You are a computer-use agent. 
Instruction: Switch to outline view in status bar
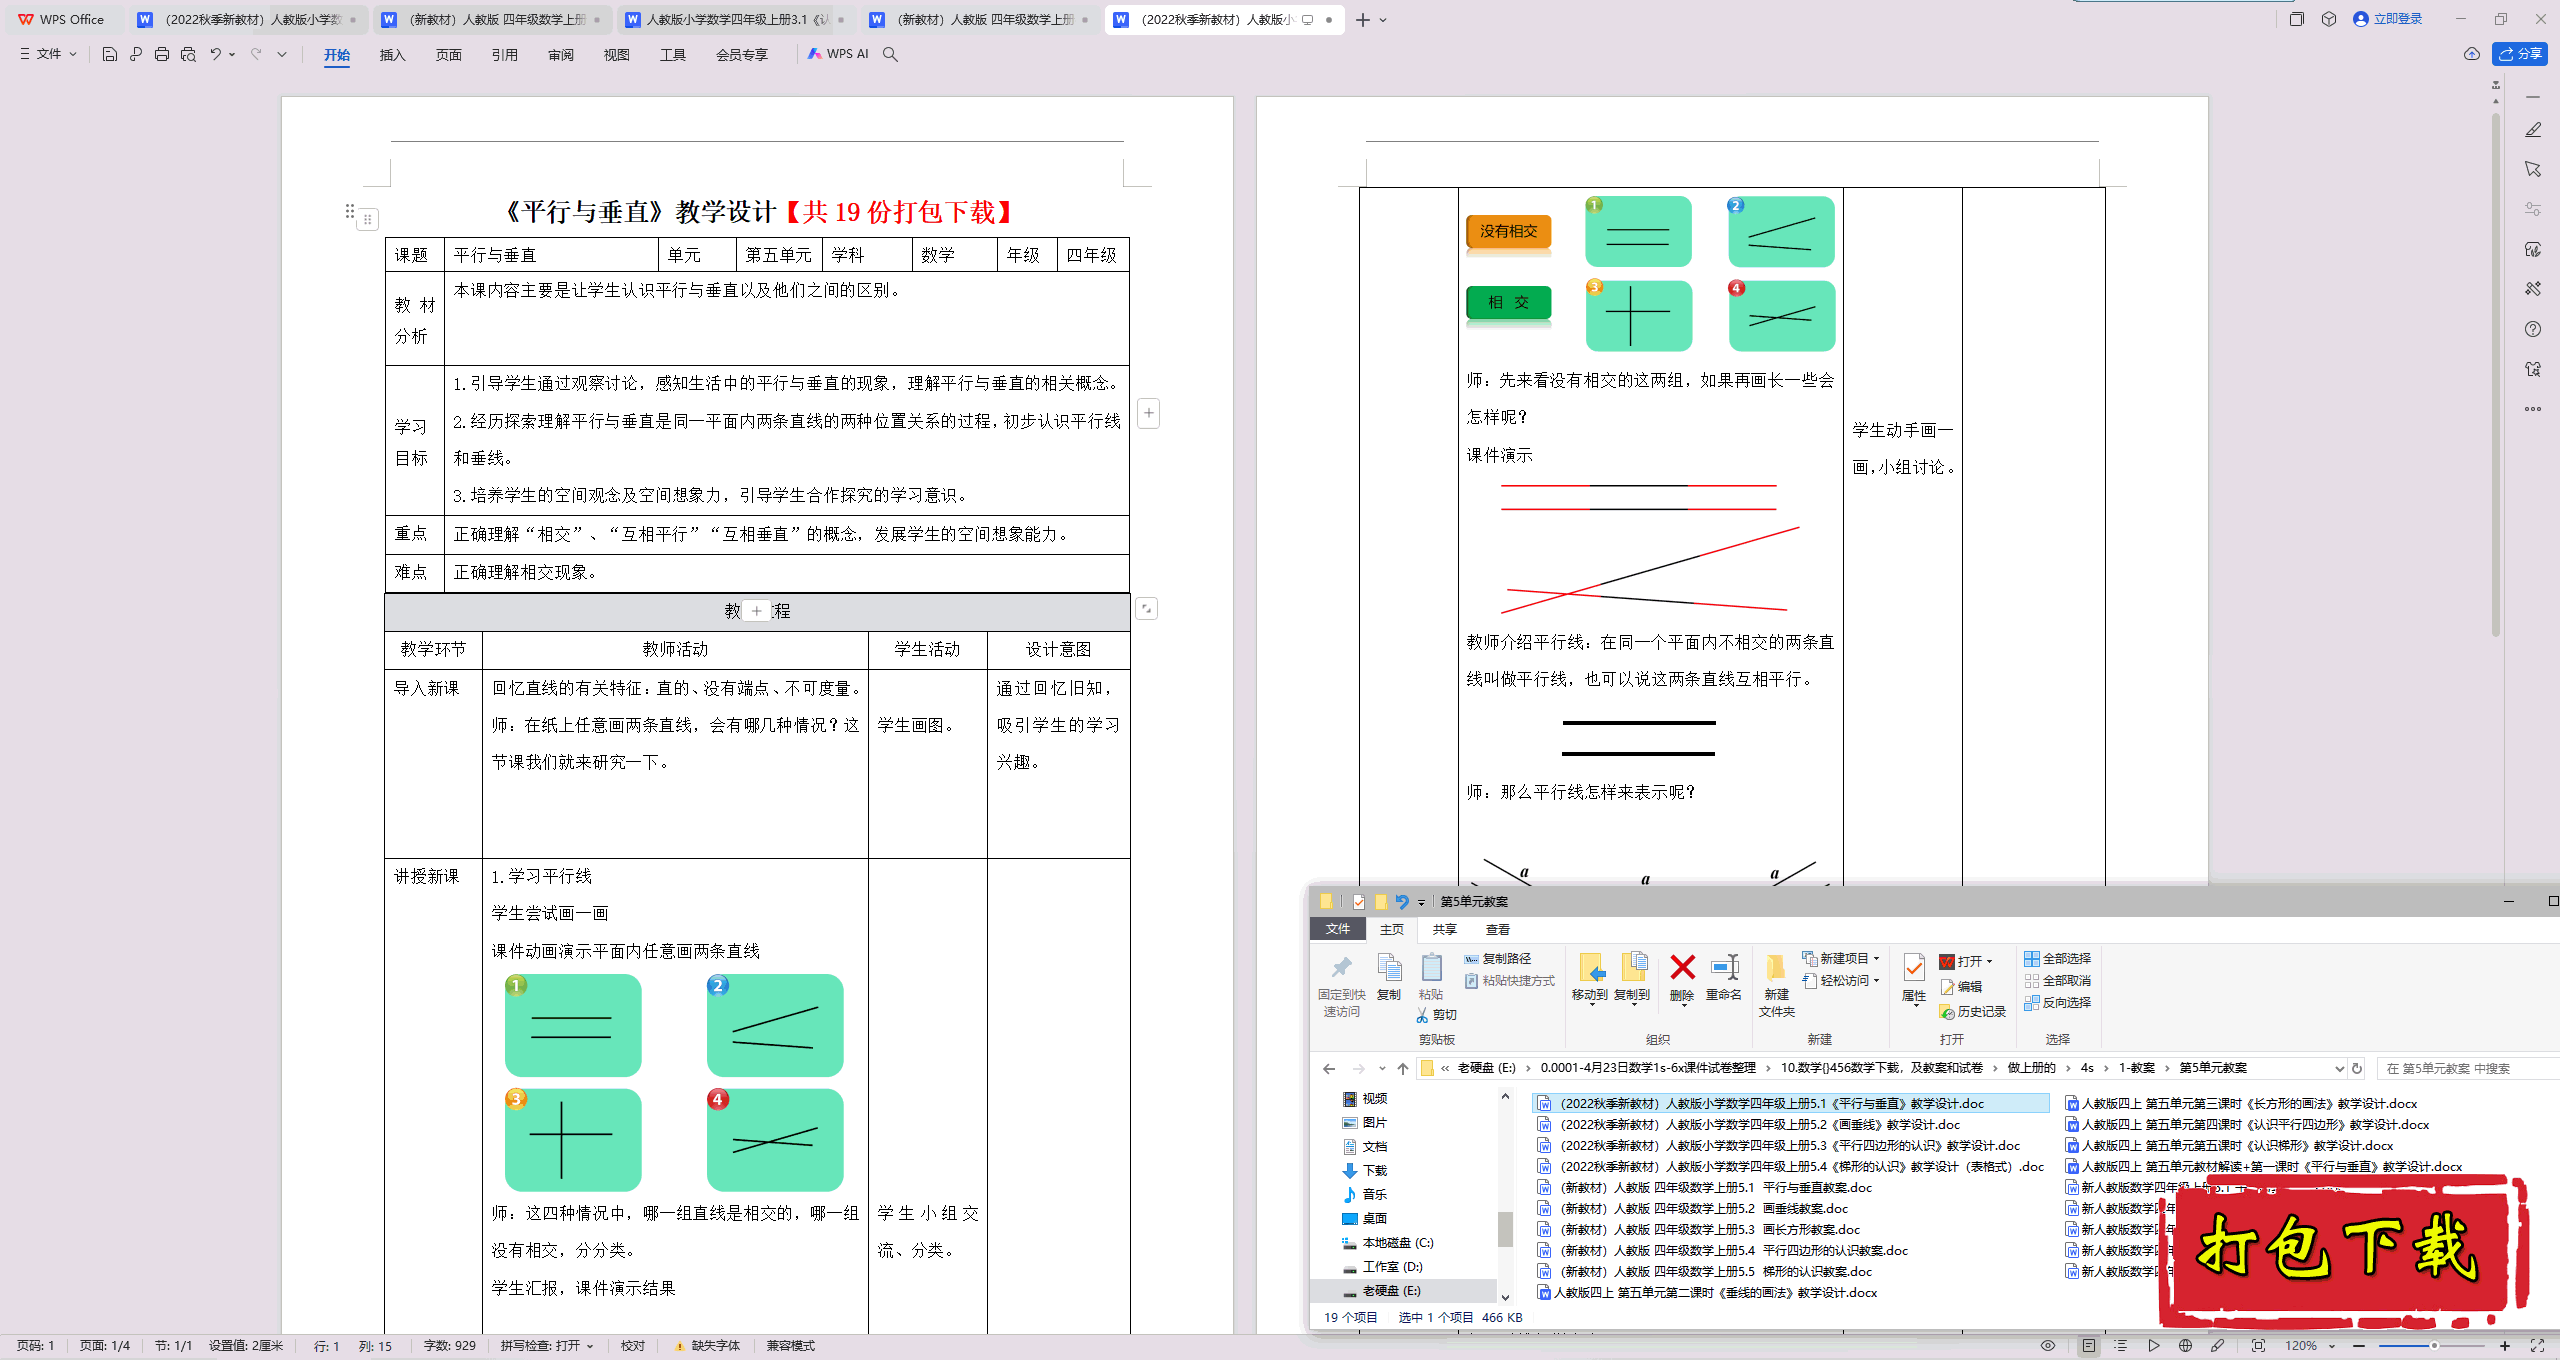pos(2120,1346)
